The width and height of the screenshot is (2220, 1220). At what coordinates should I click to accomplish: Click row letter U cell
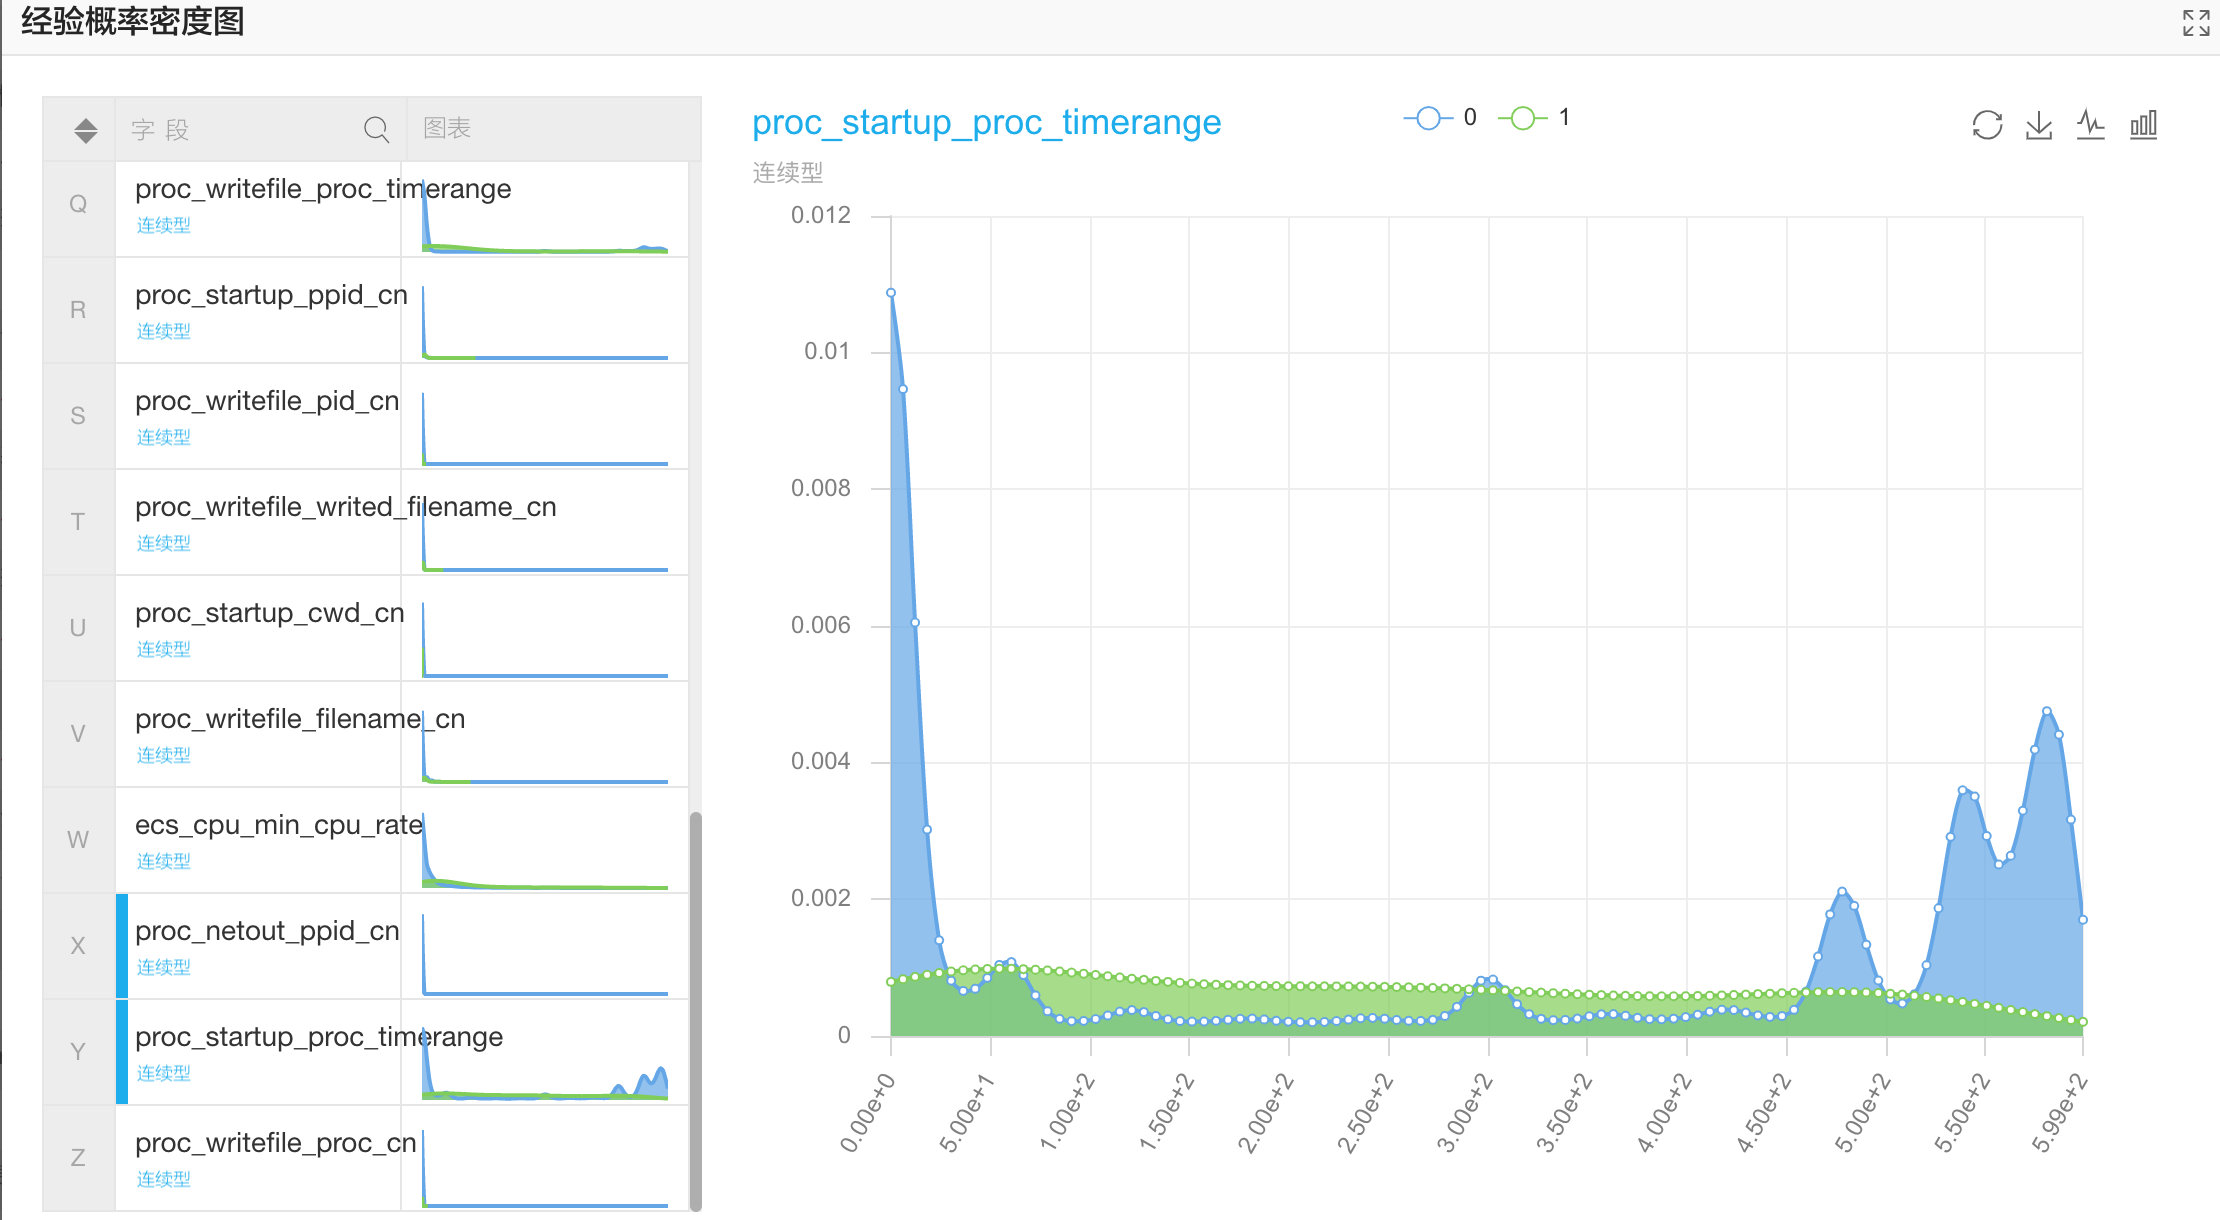[x=78, y=628]
